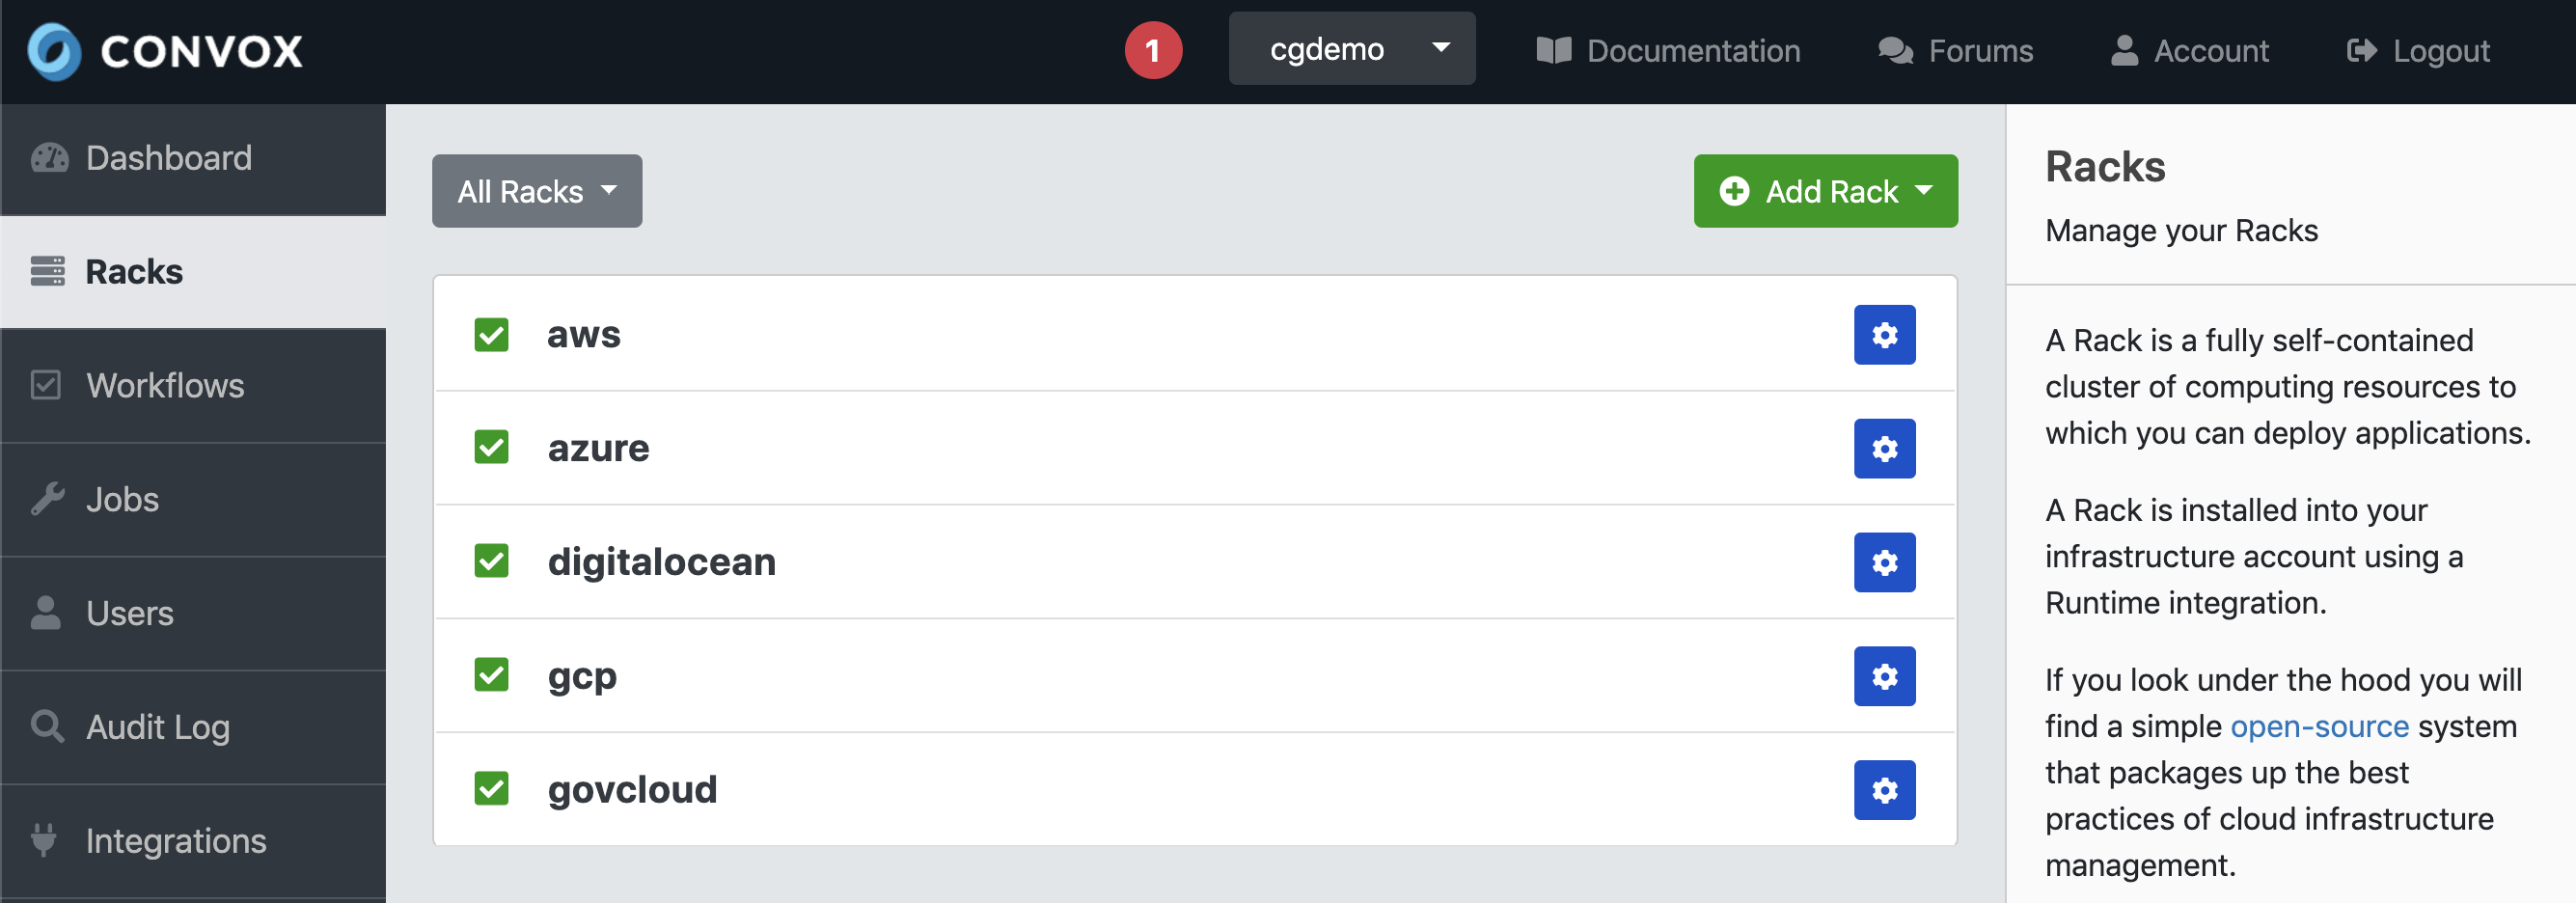Toggle the aws rack checkbox

[491, 335]
